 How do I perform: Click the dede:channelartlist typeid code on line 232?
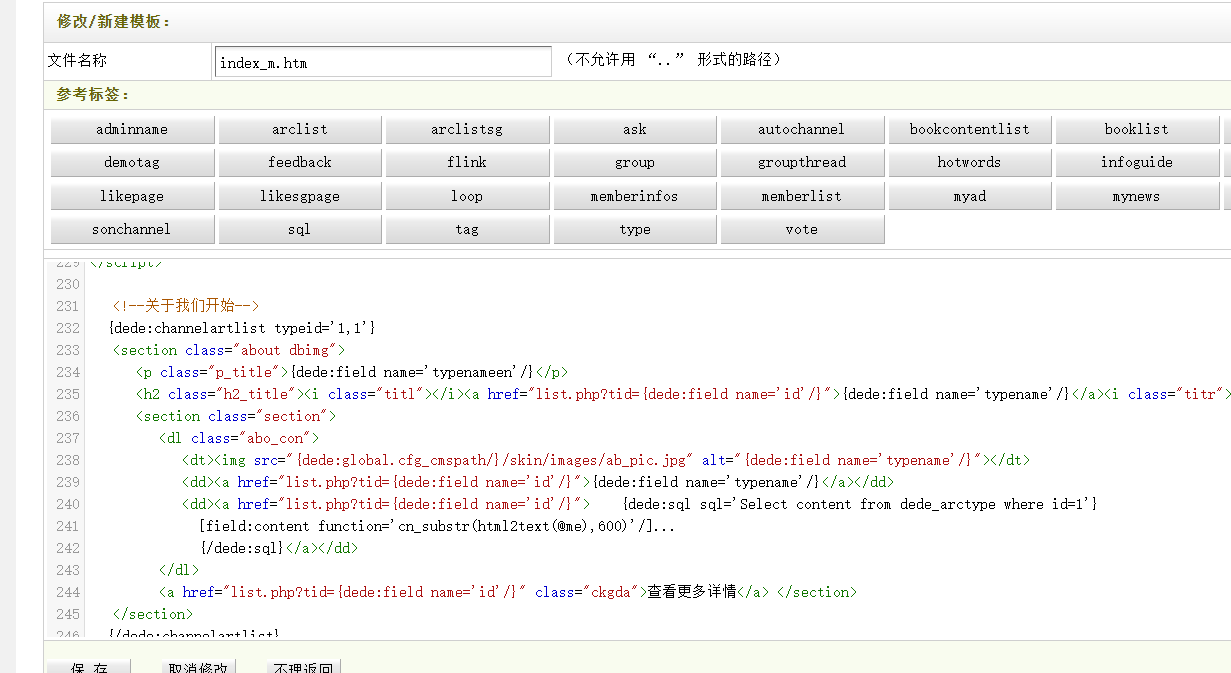pyautogui.click(x=242, y=328)
